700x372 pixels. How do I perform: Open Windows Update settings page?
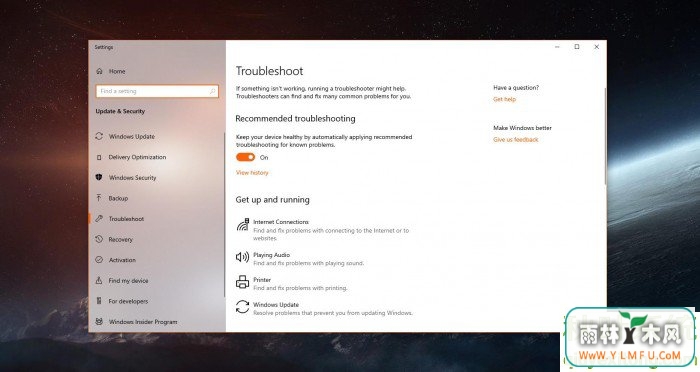tap(132, 136)
